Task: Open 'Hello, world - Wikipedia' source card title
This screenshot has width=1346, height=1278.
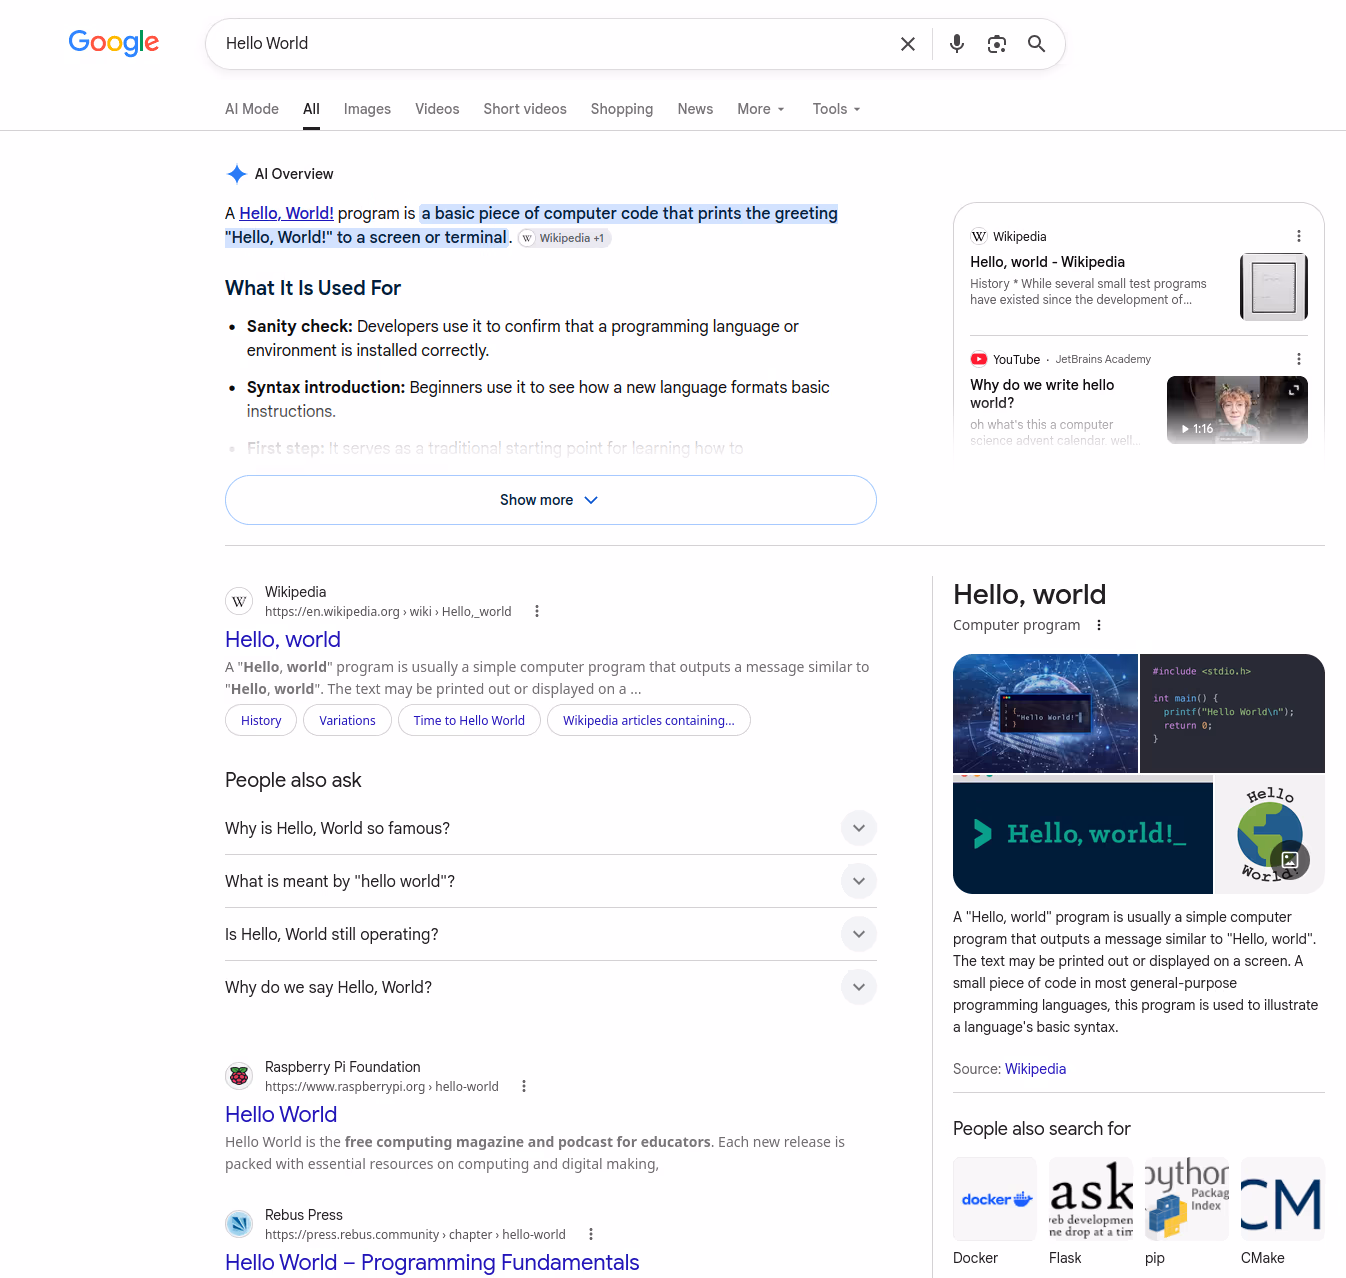Action: point(1047,262)
